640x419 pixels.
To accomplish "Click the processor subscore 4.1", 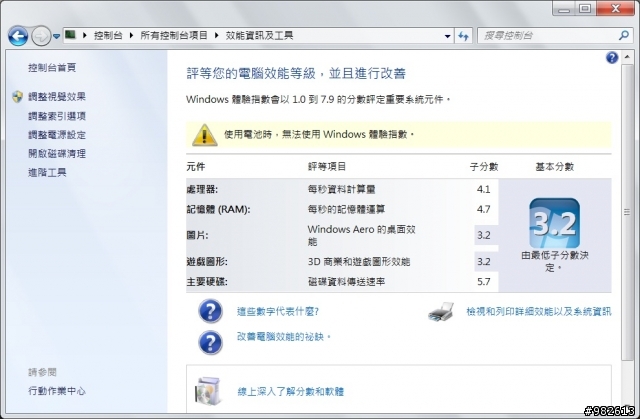I will click(484, 189).
